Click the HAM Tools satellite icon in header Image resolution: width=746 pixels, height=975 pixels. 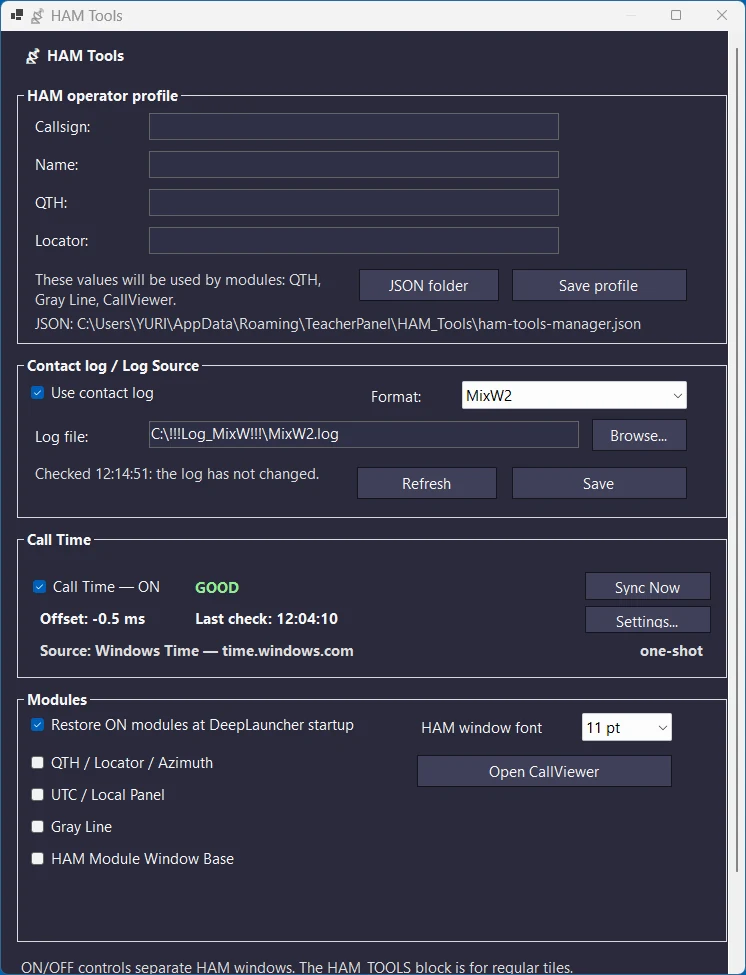[x=32, y=57]
